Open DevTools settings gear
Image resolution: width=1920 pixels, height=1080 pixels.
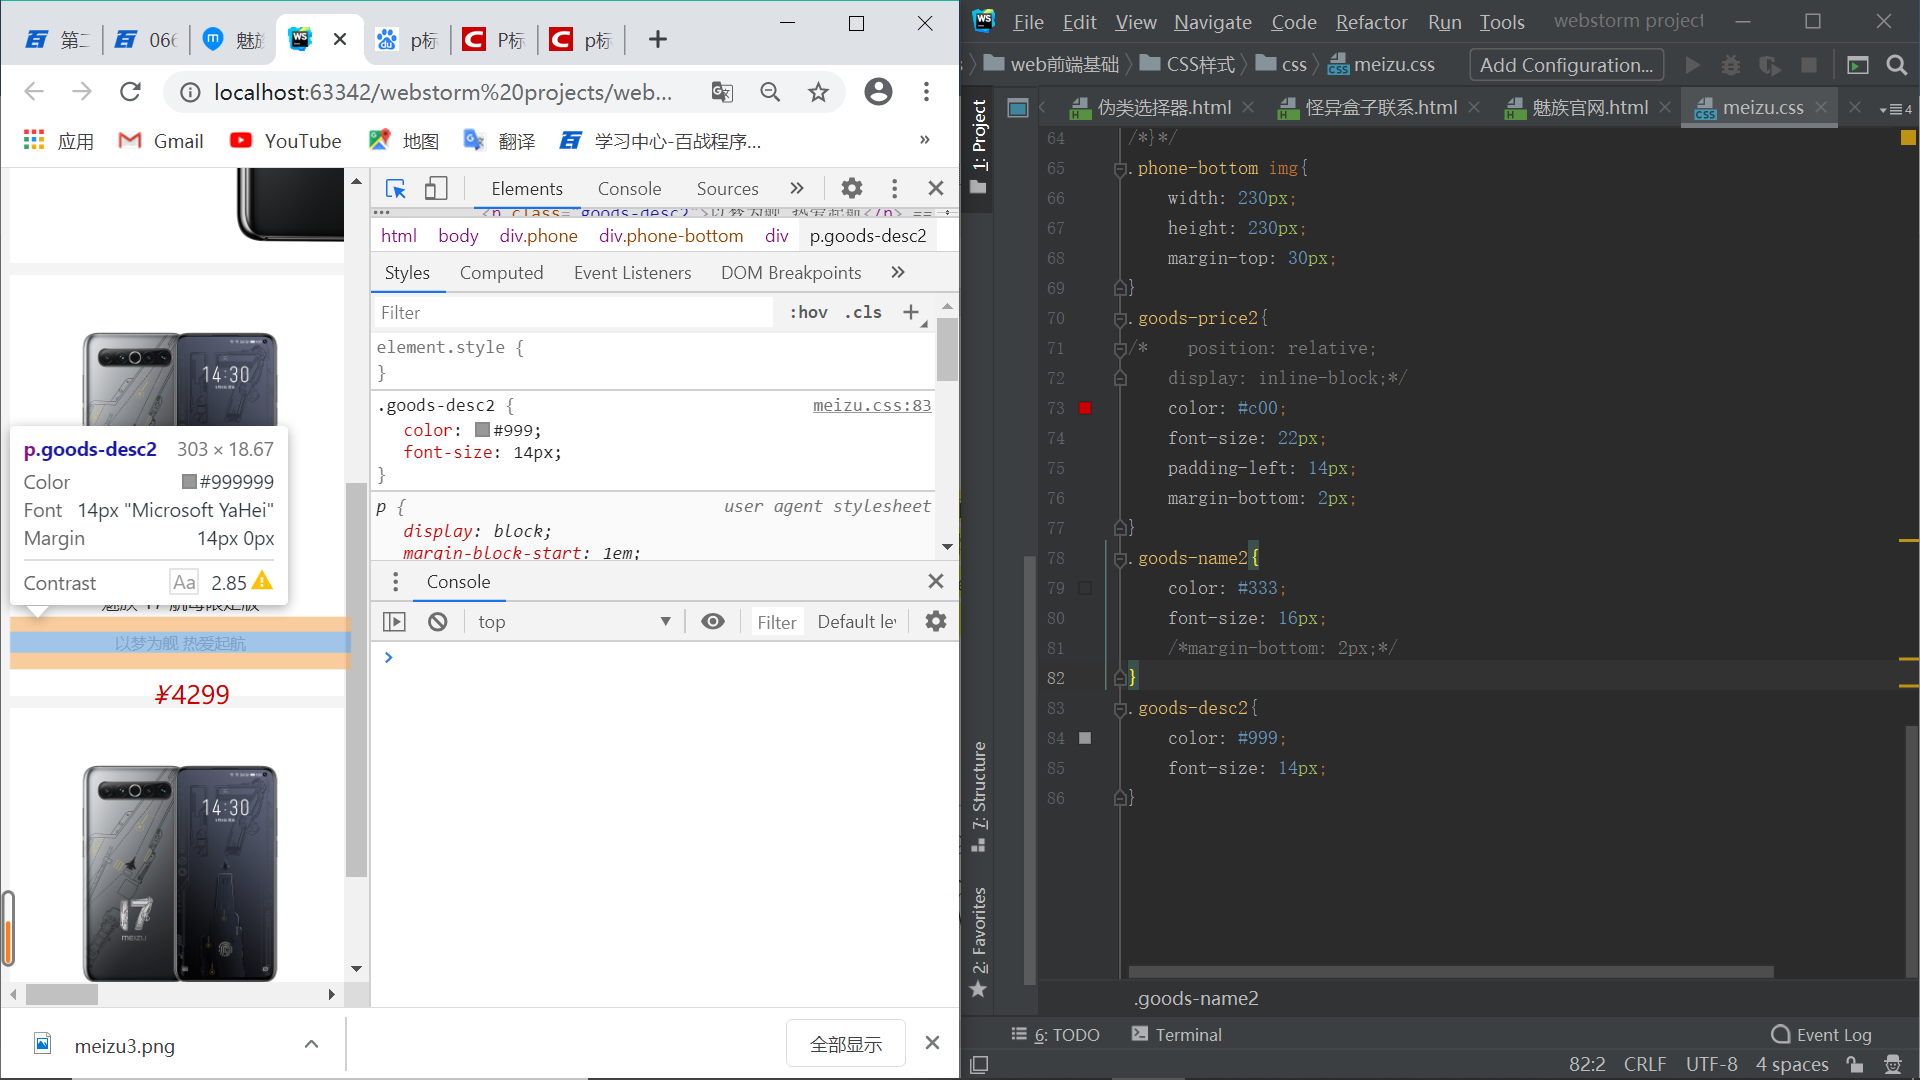851,188
